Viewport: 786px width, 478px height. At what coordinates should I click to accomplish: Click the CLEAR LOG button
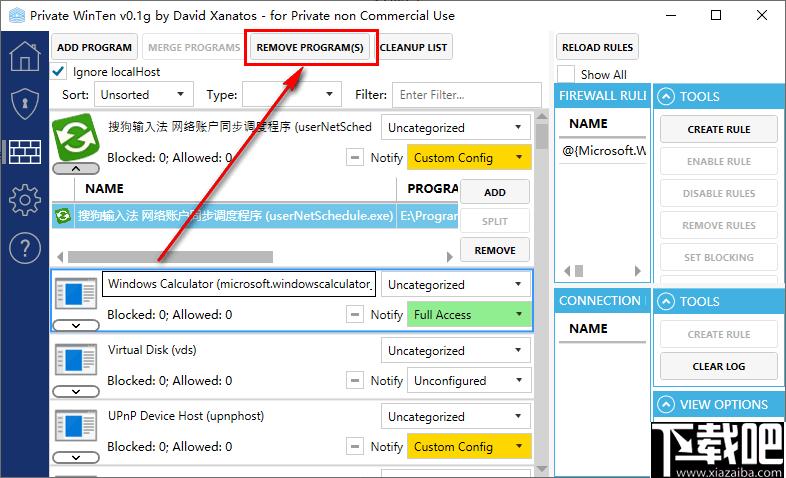click(x=718, y=366)
